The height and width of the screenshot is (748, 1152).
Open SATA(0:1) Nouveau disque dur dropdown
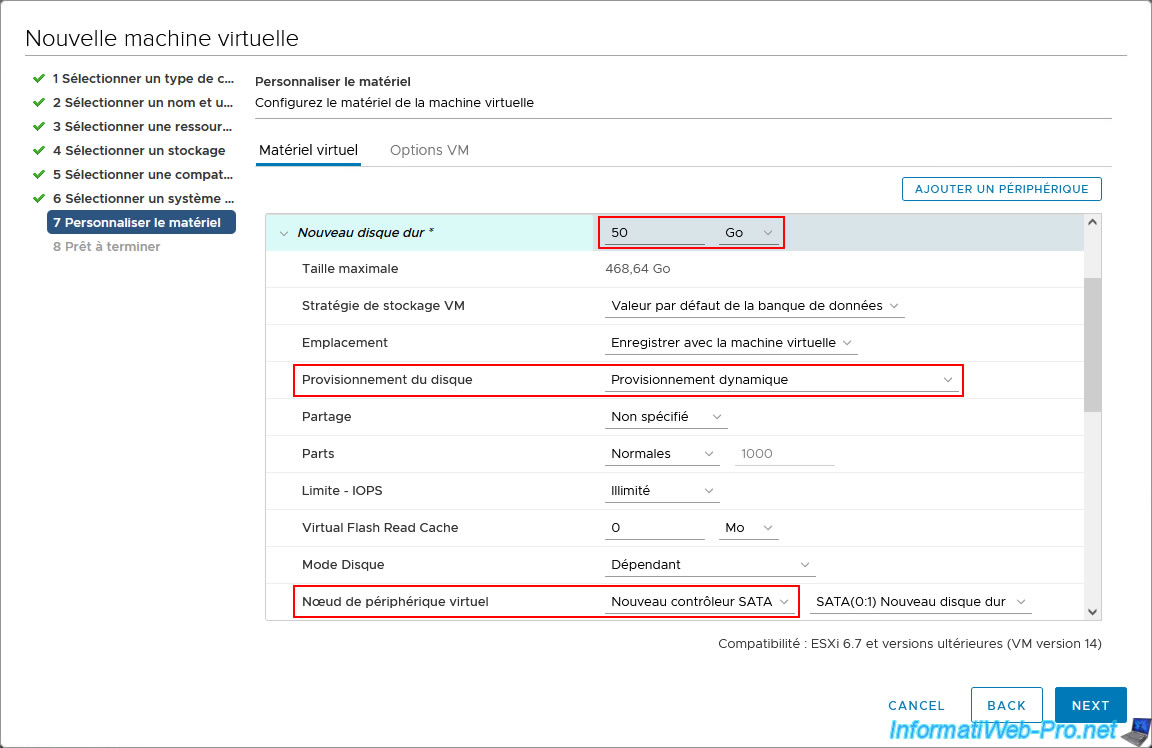coord(921,602)
